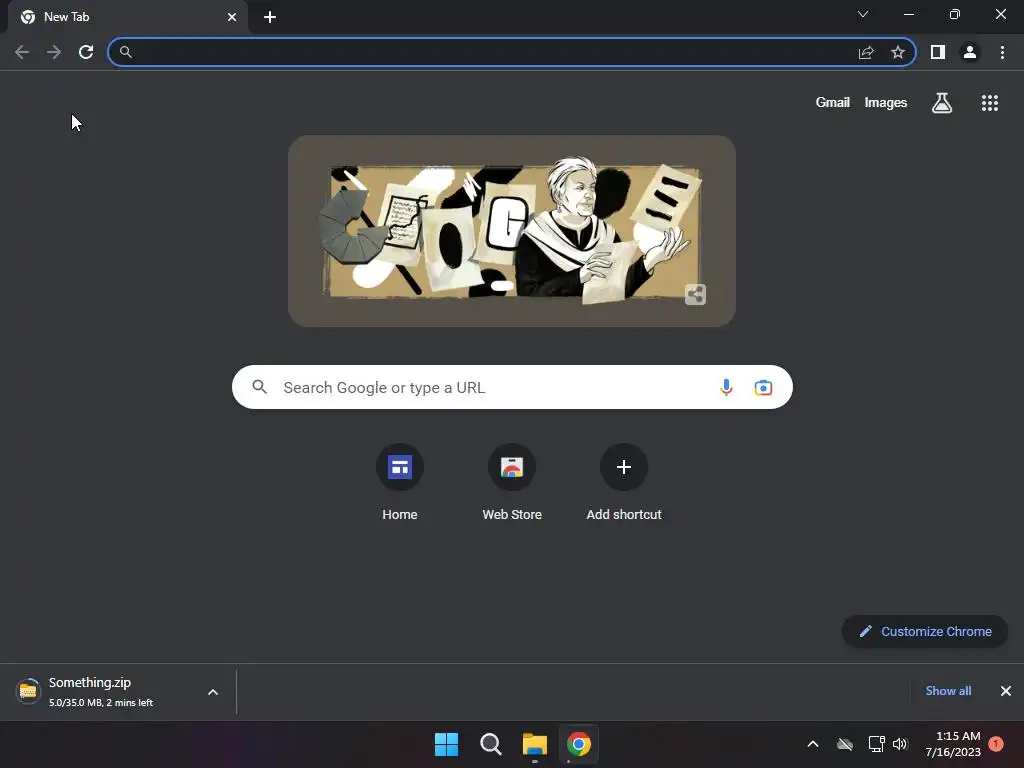The width and height of the screenshot is (1024, 768).
Task: Open the network status tray icon
Action: (x=876, y=744)
